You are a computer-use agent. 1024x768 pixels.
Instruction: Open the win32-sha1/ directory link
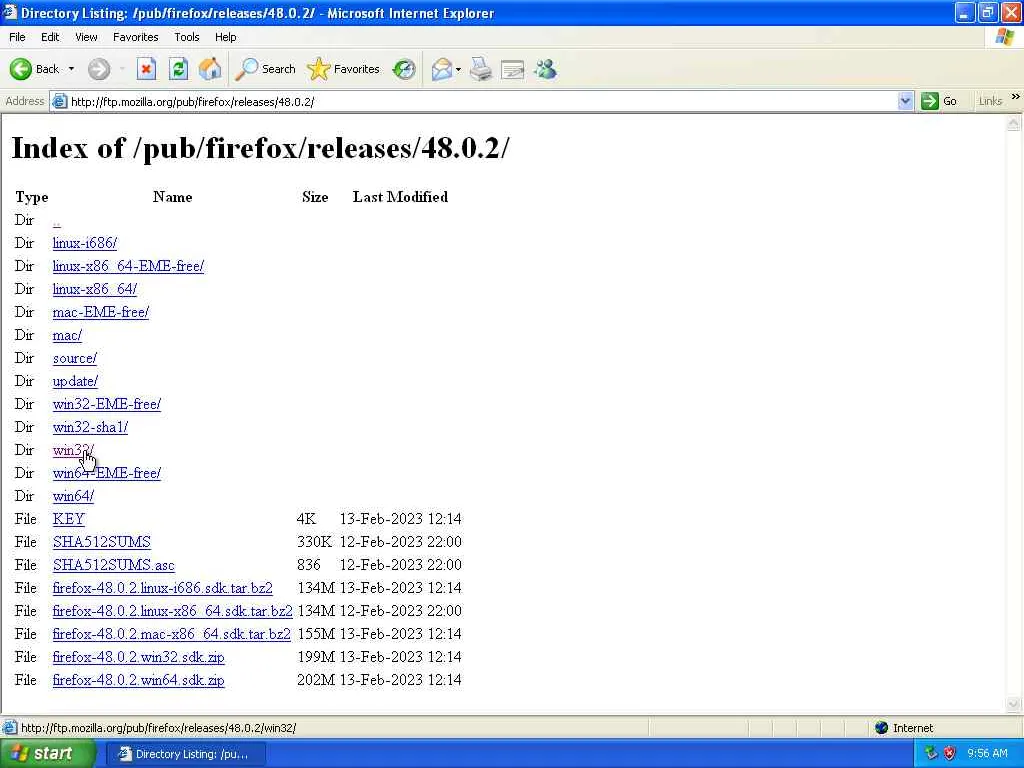coord(90,427)
